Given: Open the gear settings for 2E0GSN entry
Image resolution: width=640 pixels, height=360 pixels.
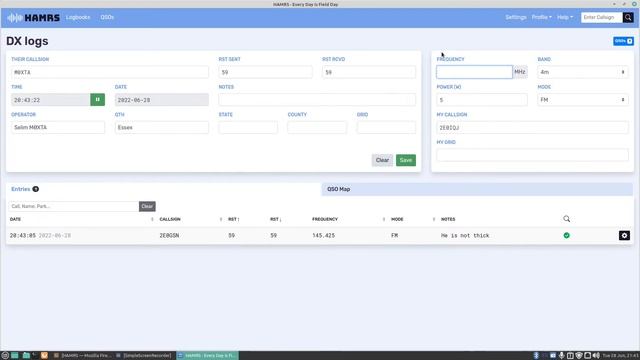Looking at the screenshot, I should 624,236.
